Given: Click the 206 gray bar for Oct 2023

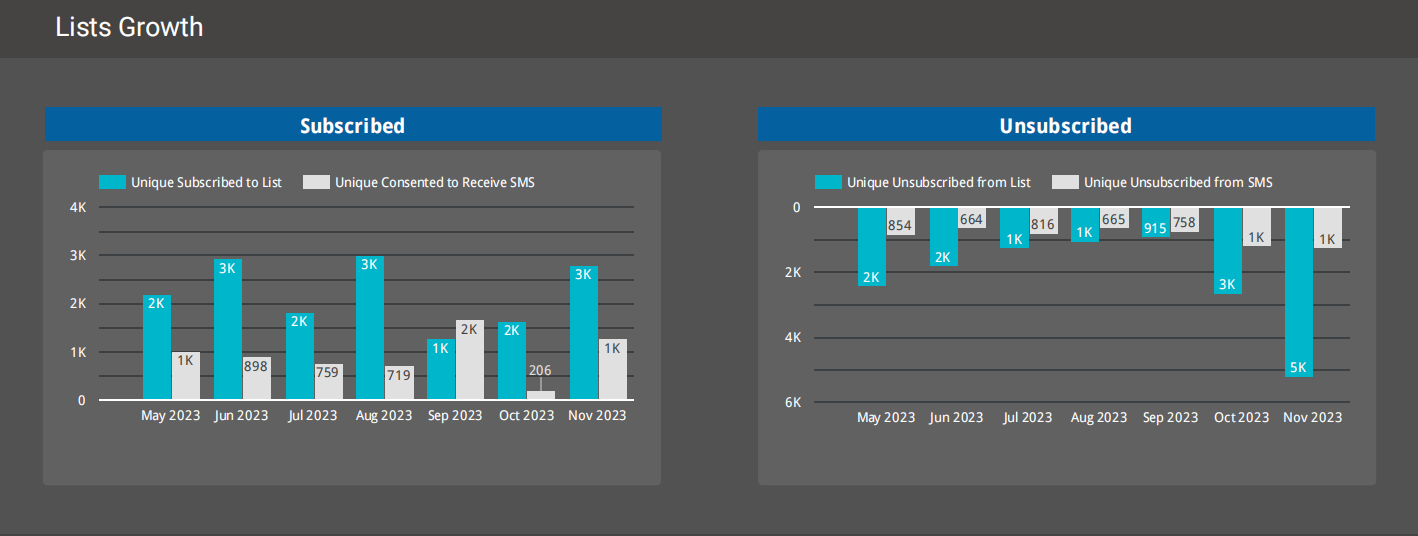Looking at the screenshot, I should 540,394.
